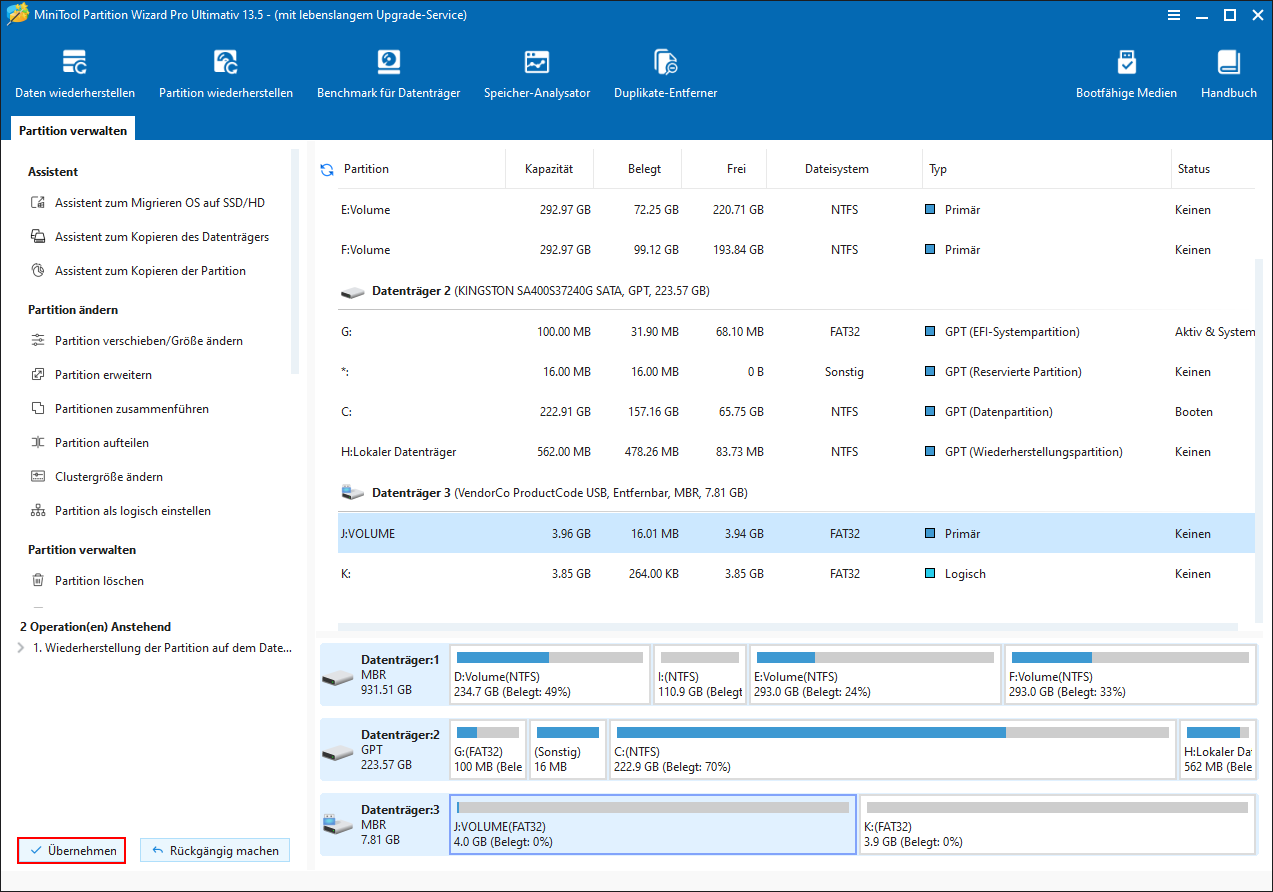This screenshot has height=892, width=1273.
Task: Click Übernehmen to apply pending operations
Action: coord(71,850)
